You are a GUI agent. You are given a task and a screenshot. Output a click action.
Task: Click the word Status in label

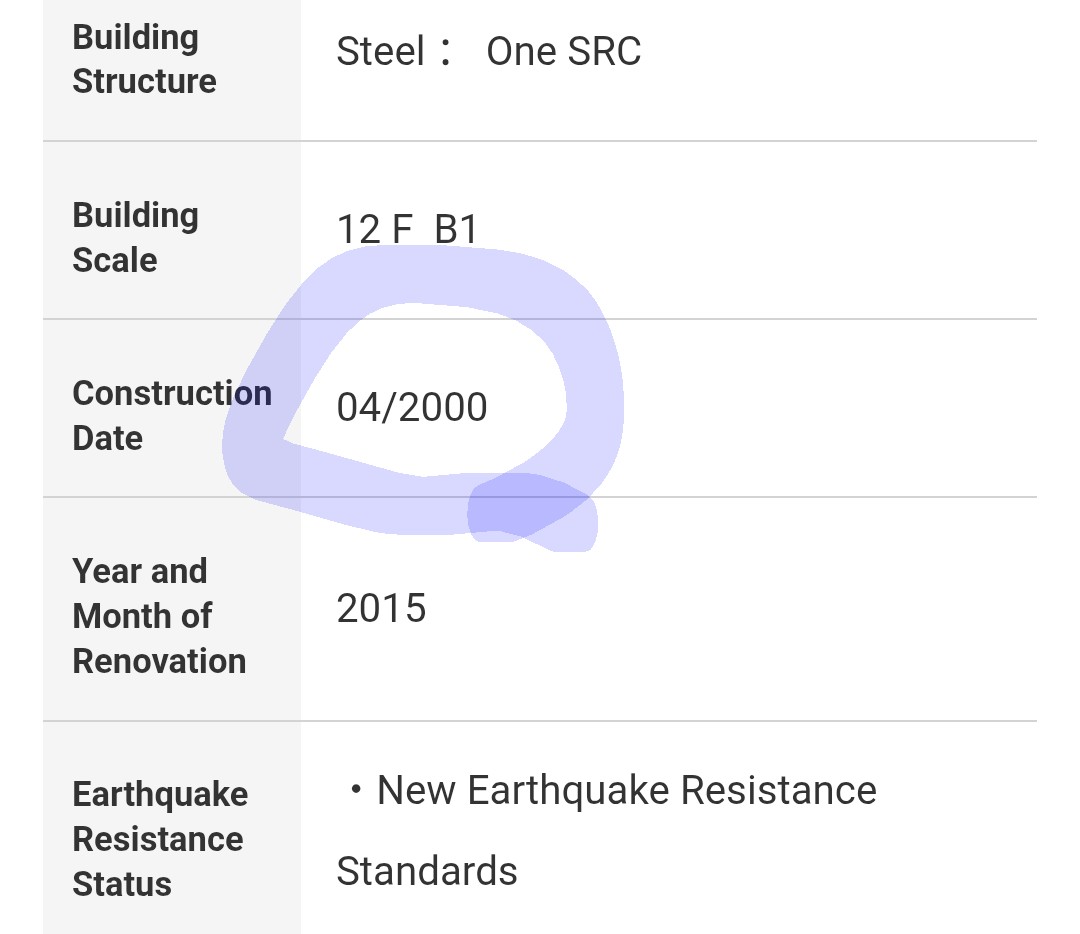[122, 884]
